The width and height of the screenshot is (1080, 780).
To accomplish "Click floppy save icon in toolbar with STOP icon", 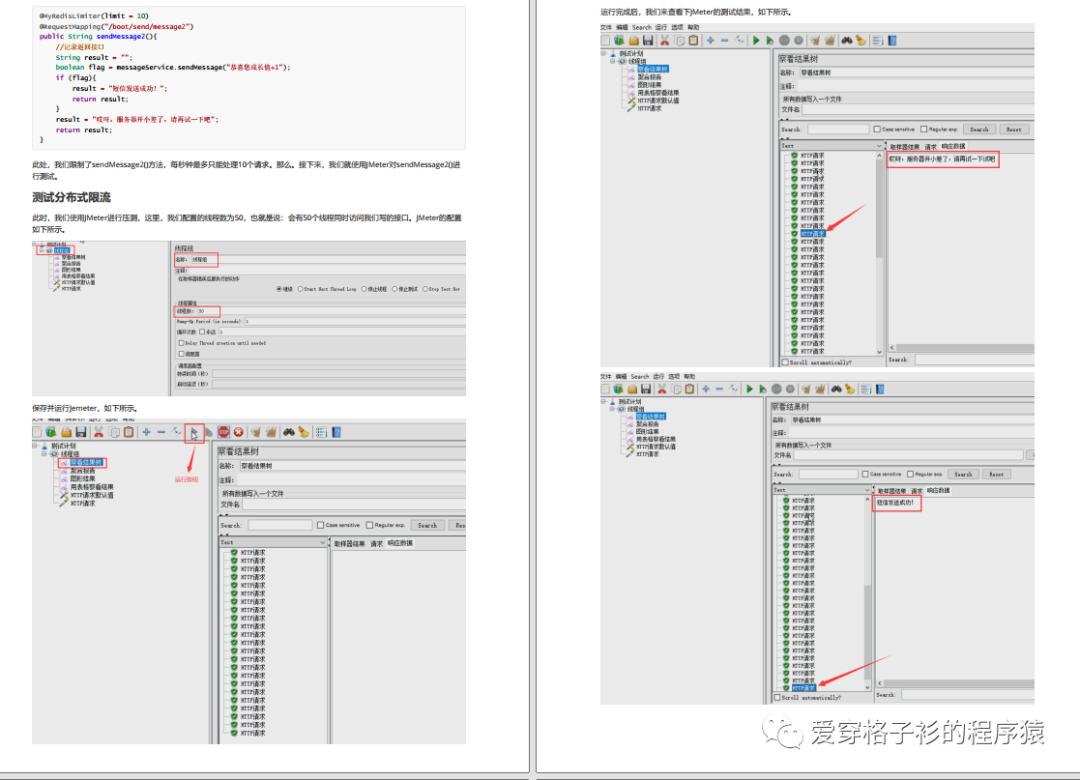I will (x=81, y=432).
